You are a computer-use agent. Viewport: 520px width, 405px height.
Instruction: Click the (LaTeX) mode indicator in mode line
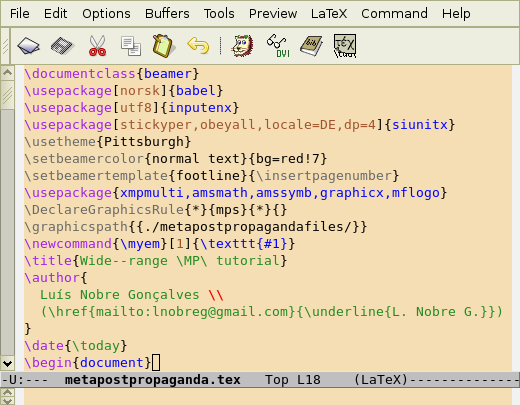coord(381,380)
